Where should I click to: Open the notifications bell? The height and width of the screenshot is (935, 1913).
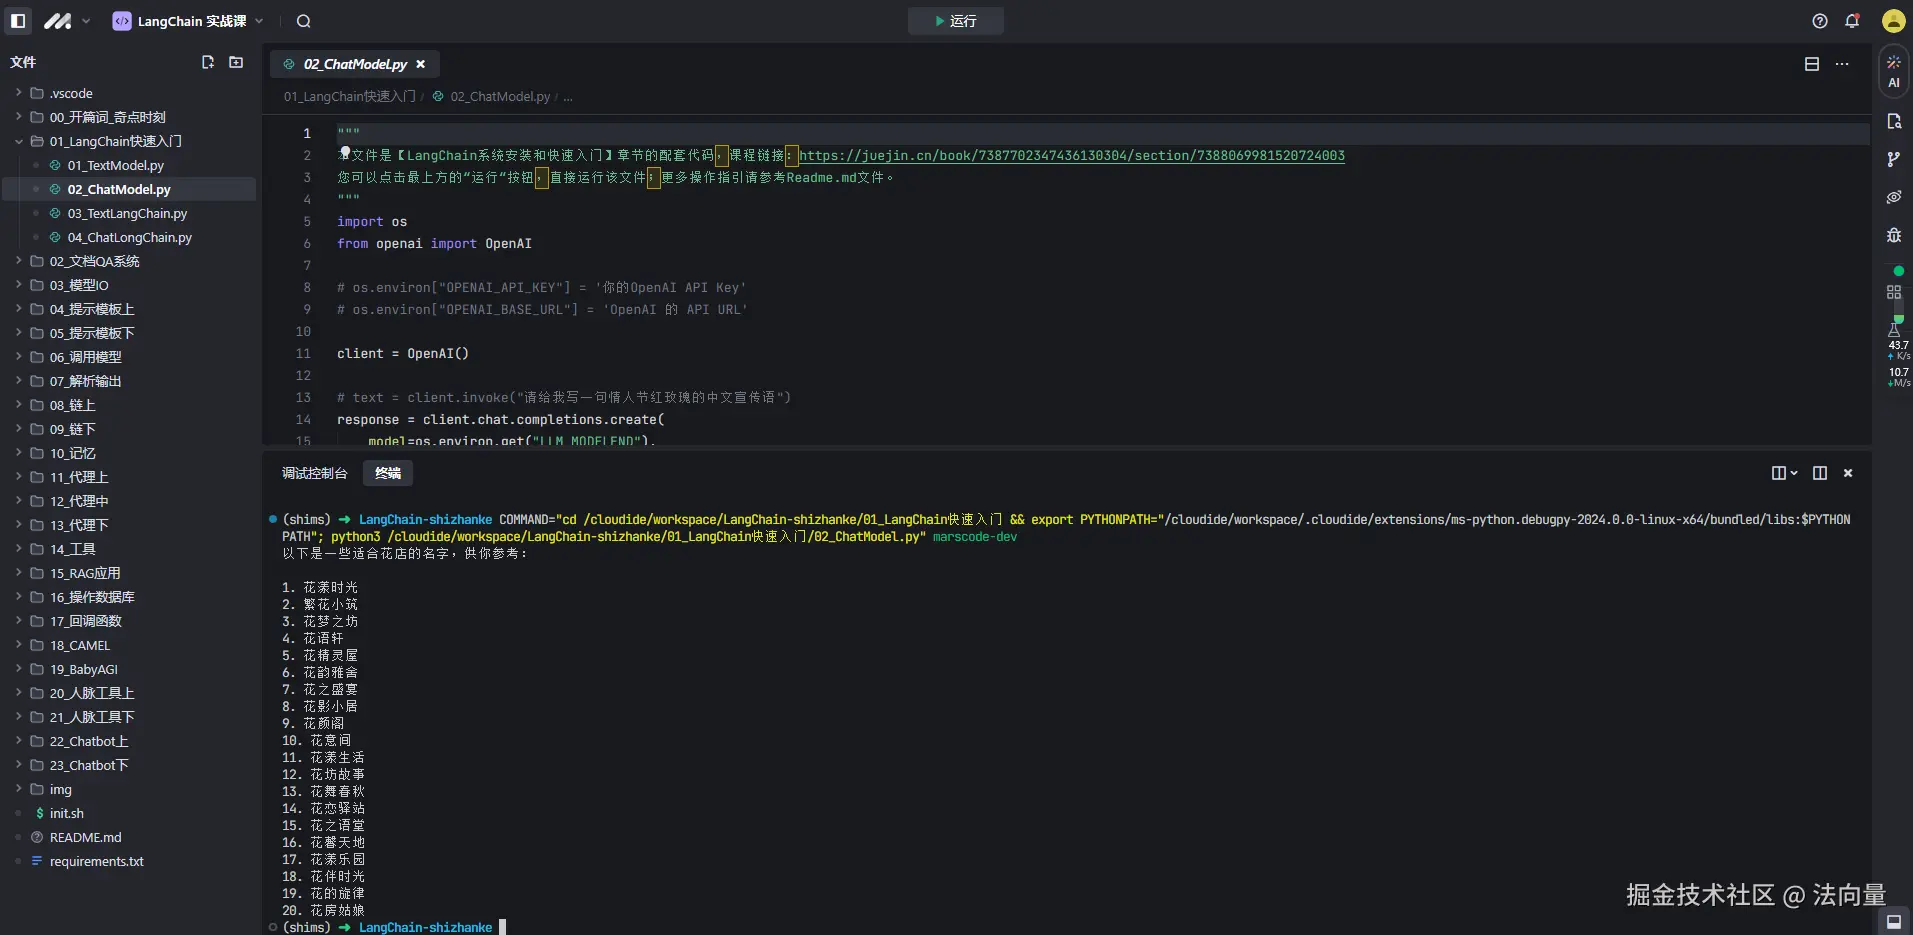[1852, 21]
